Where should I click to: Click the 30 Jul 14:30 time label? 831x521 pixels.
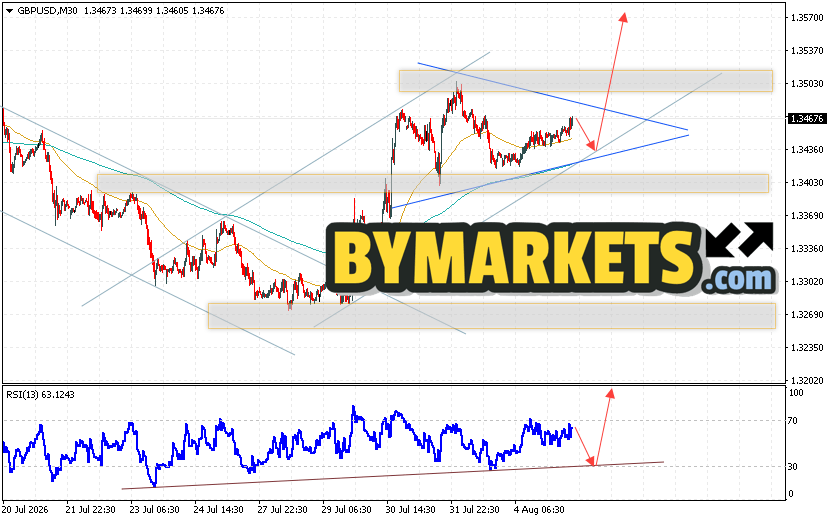tap(411, 510)
